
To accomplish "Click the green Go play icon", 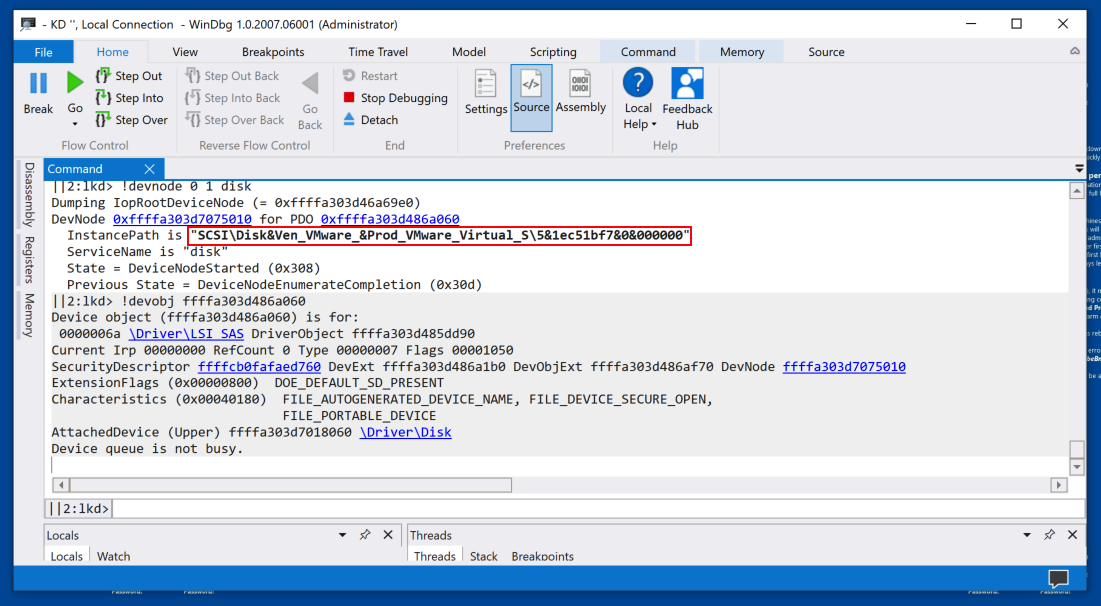I will point(74,83).
